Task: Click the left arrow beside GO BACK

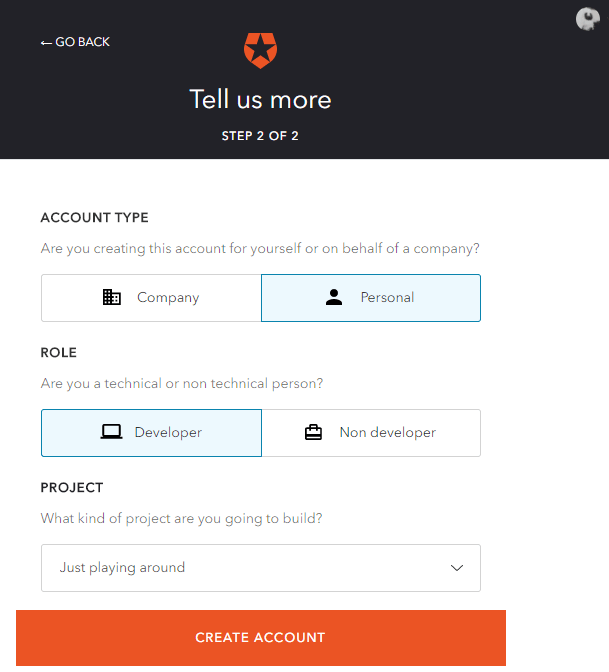Action: (46, 42)
